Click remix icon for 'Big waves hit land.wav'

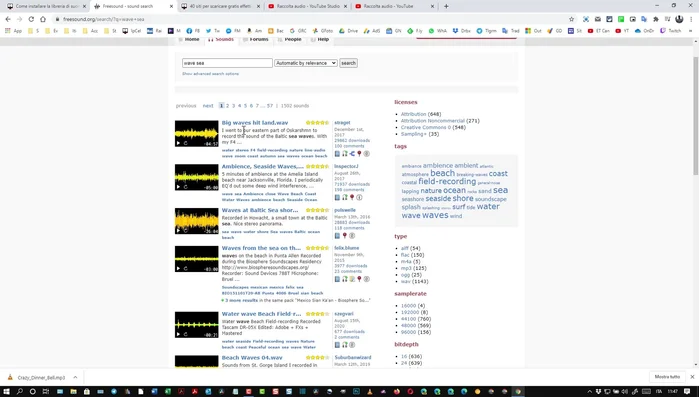(x=352, y=154)
